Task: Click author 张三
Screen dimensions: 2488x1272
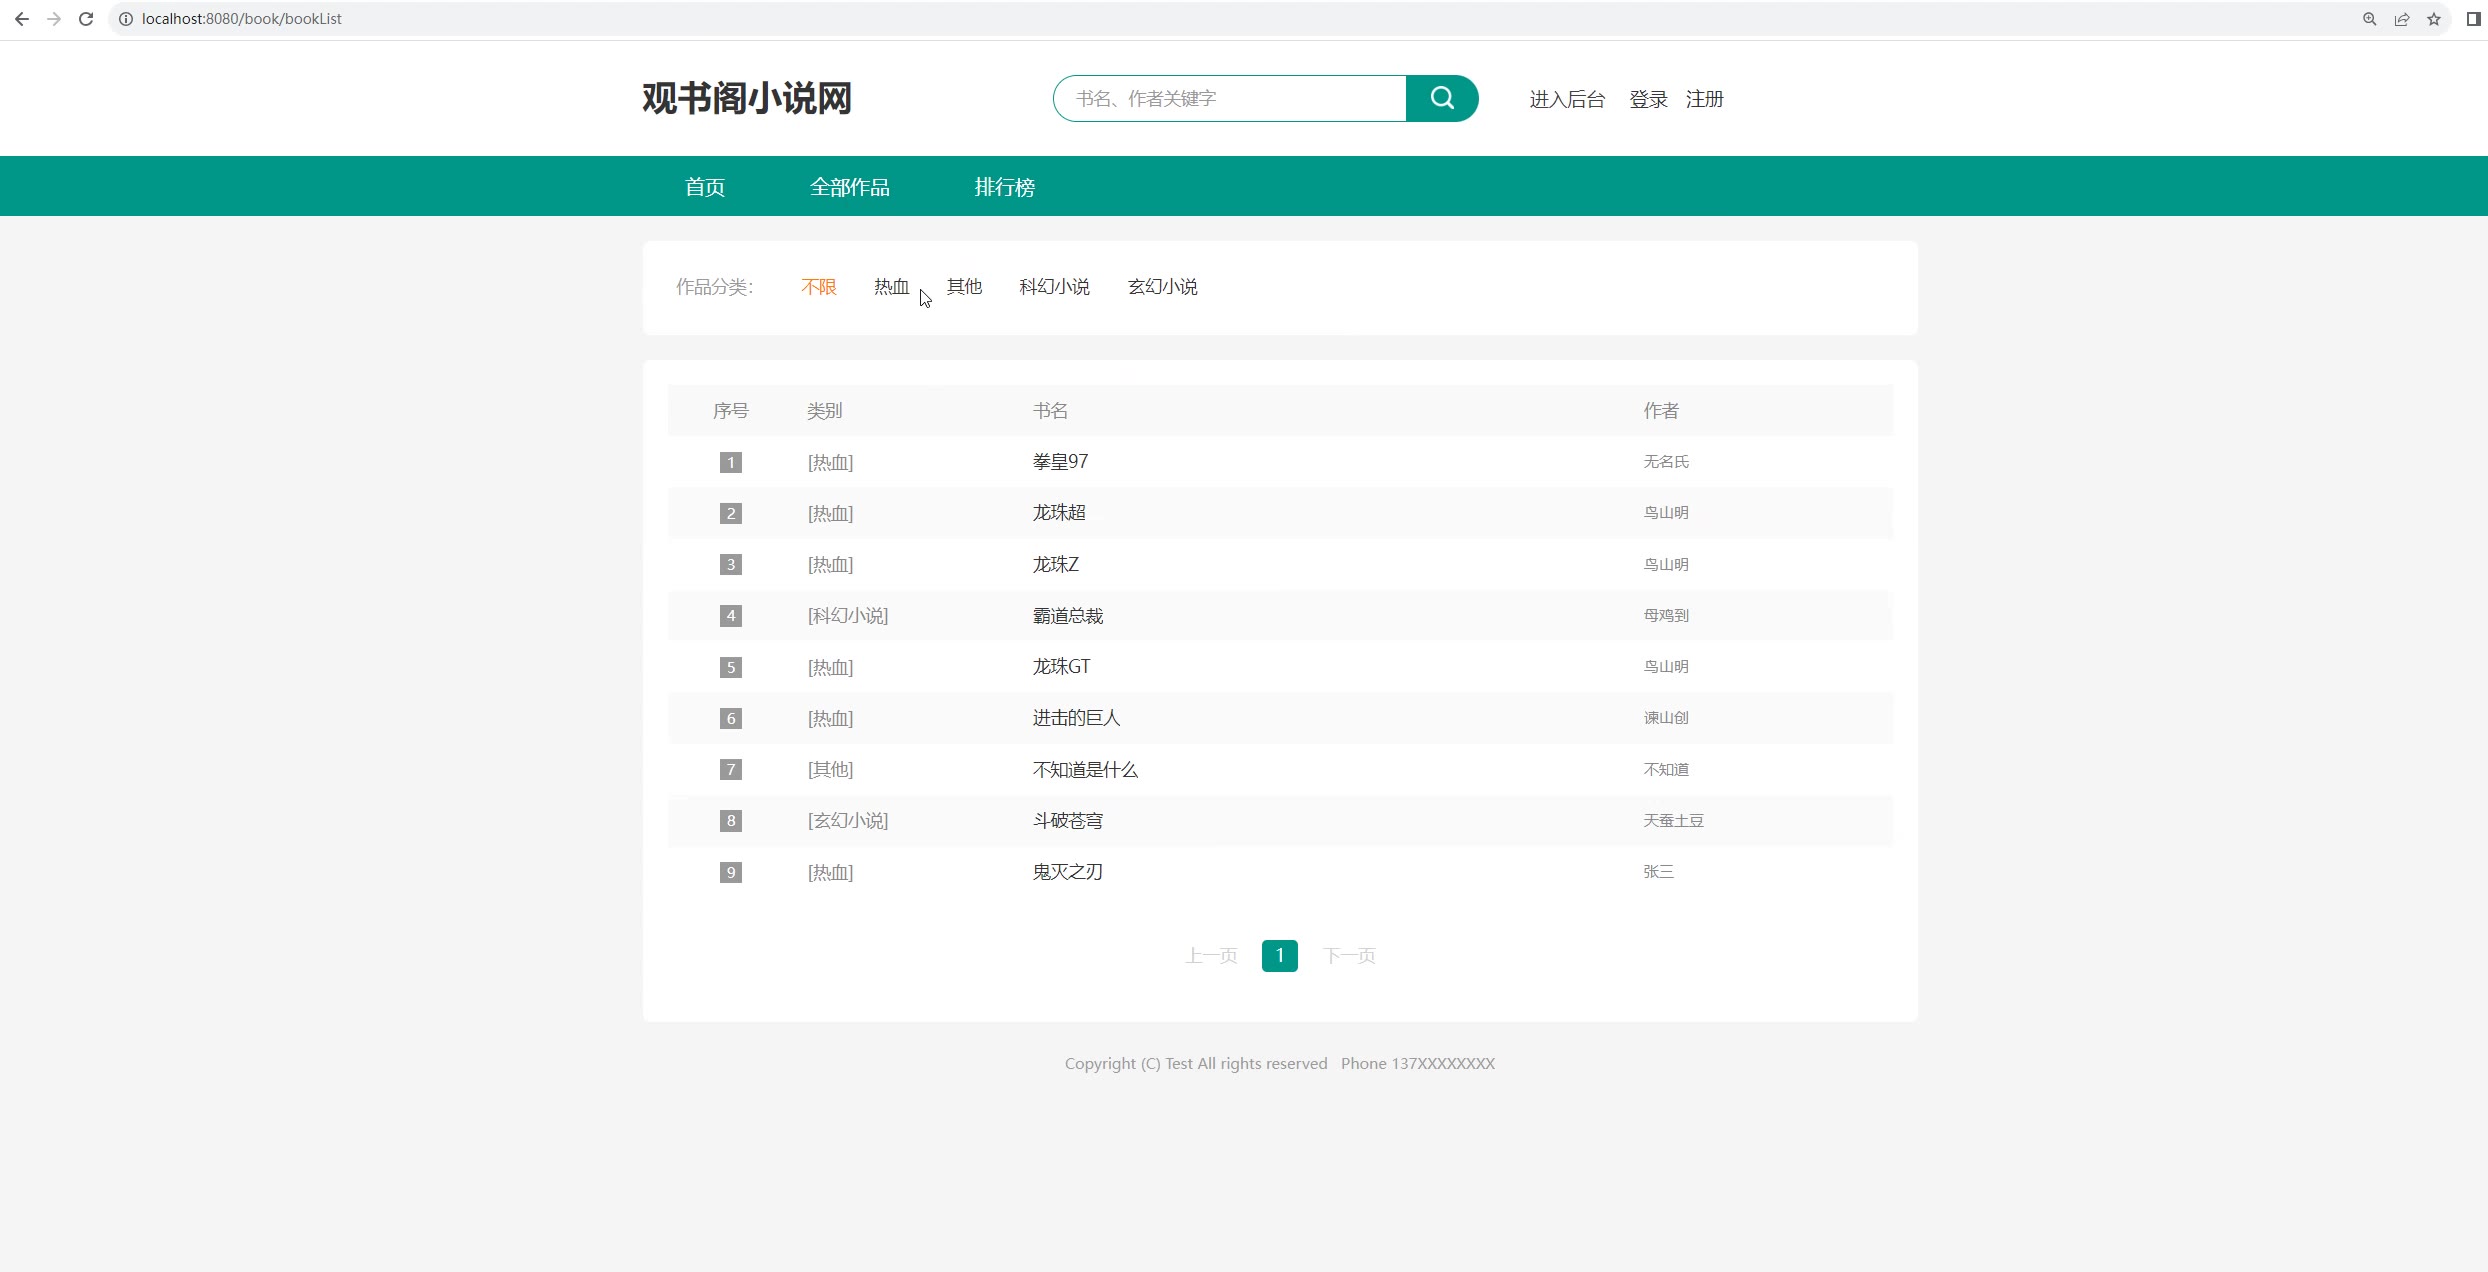Action: (1659, 872)
